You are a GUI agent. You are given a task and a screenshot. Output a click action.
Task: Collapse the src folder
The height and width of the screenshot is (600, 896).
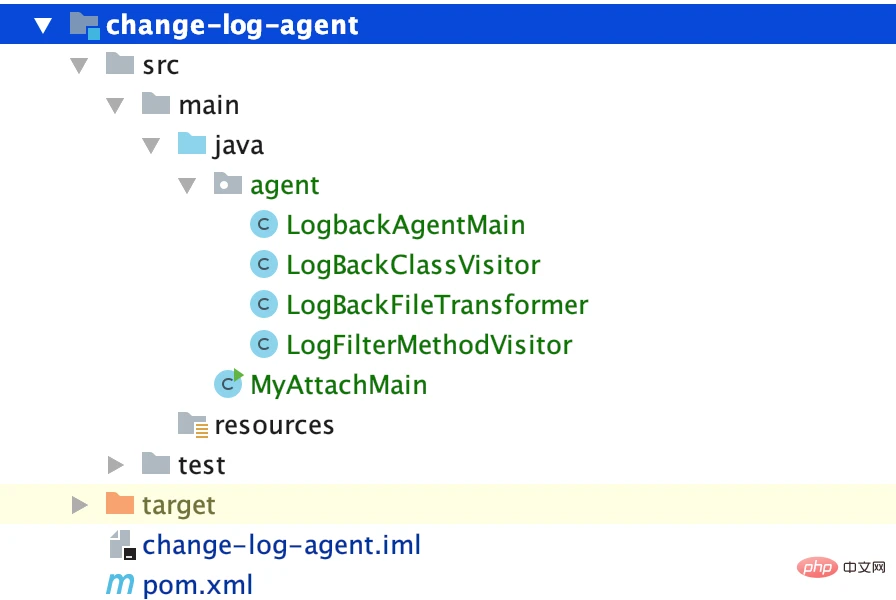tap(78, 64)
